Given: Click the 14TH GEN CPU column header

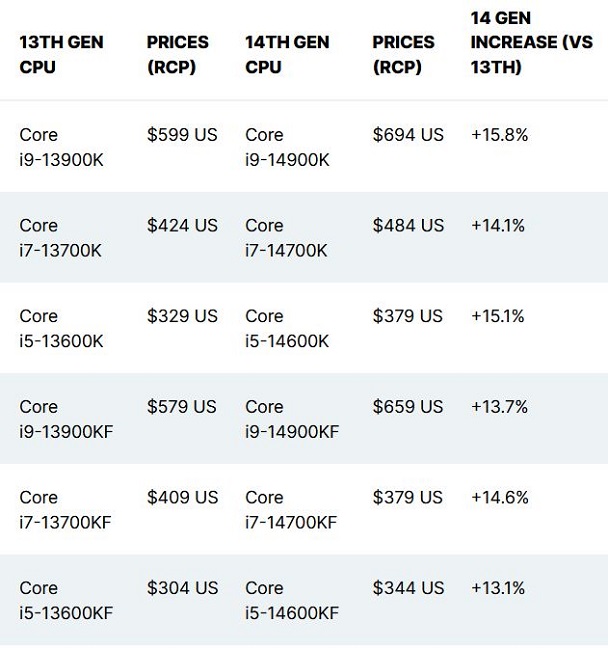Looking at the screenshot, I should coord(287,55).
